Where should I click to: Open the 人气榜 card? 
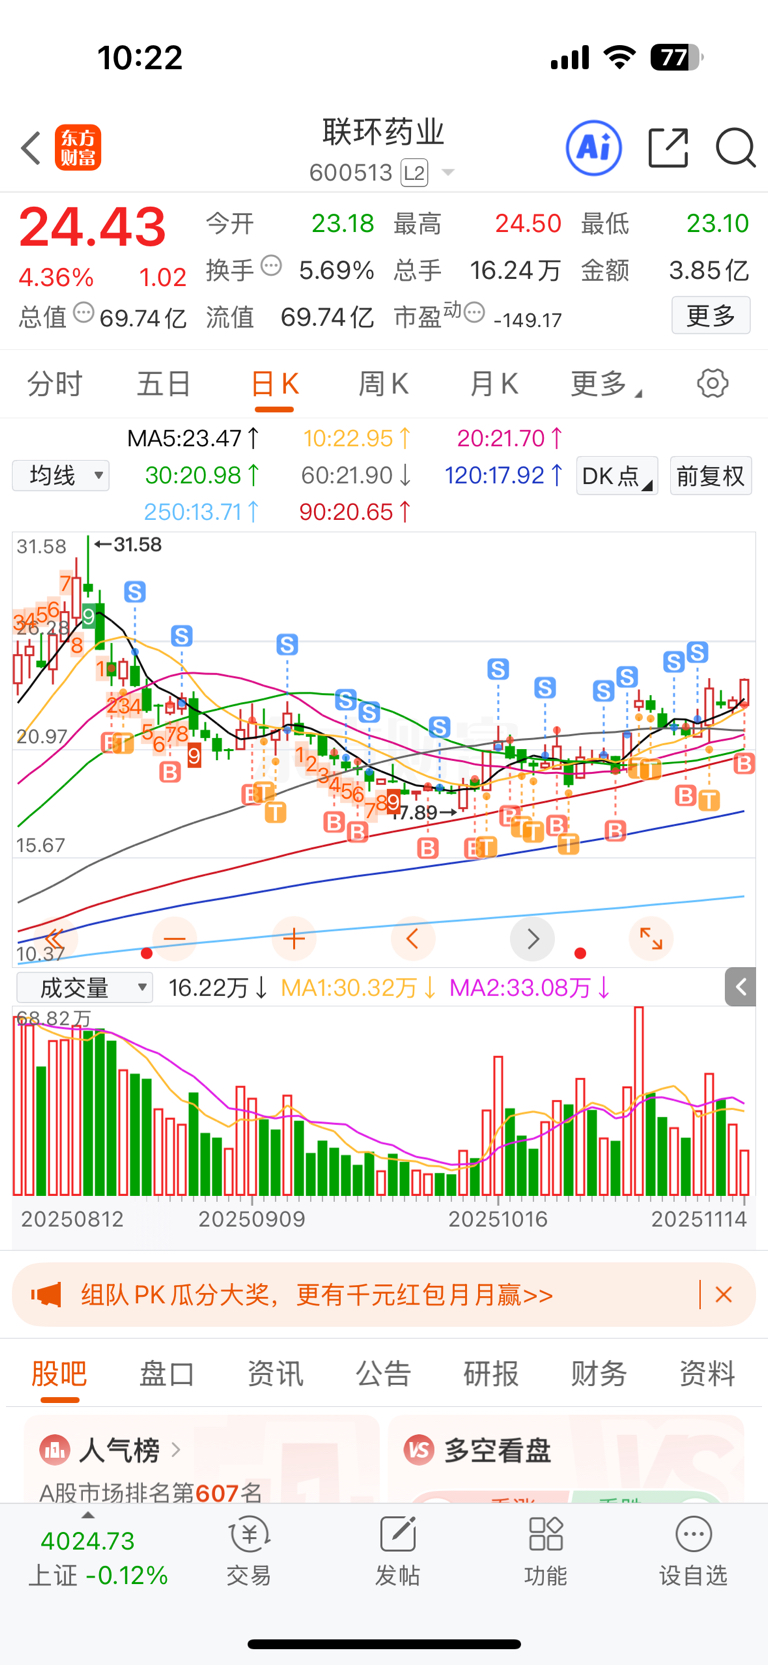tap(202, 1459)
